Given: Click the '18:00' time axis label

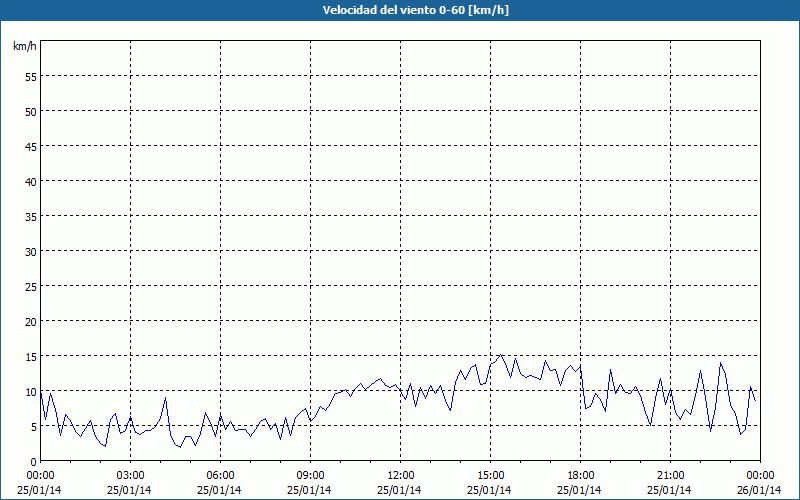Looking at the screenshot, I should click(581, 476).
